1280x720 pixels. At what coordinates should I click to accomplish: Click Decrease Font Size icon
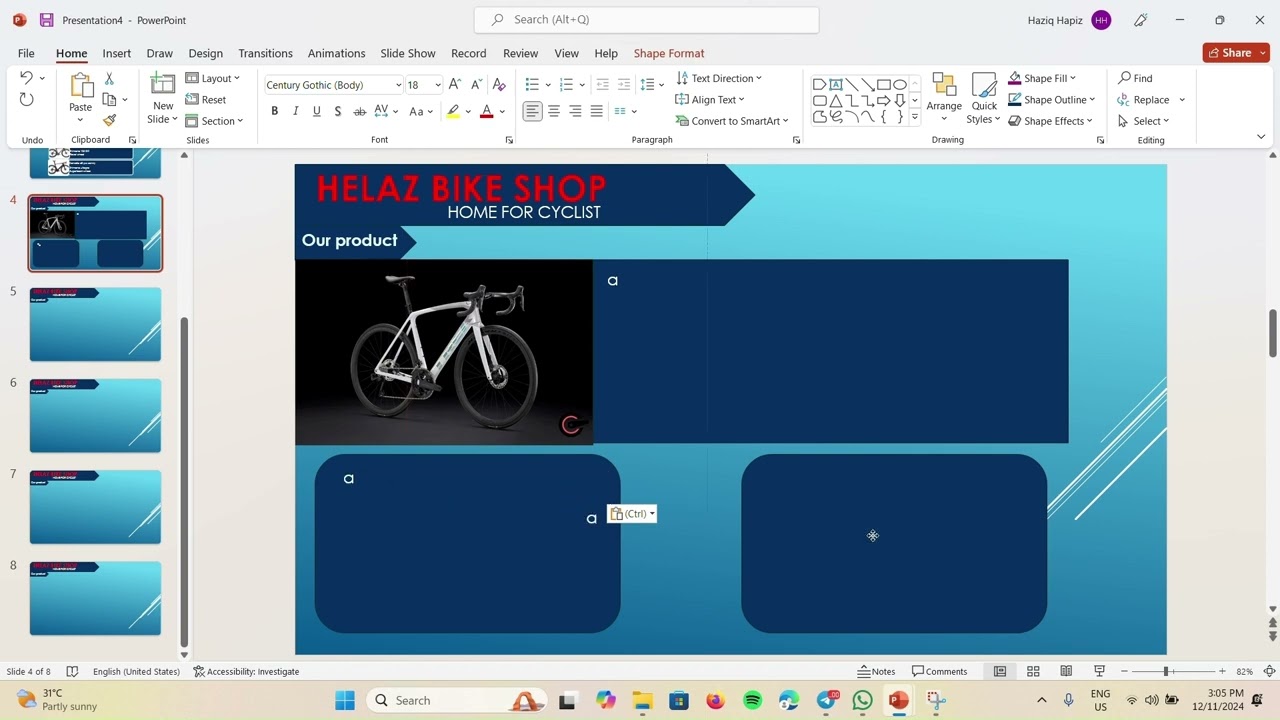coord(477,85)
